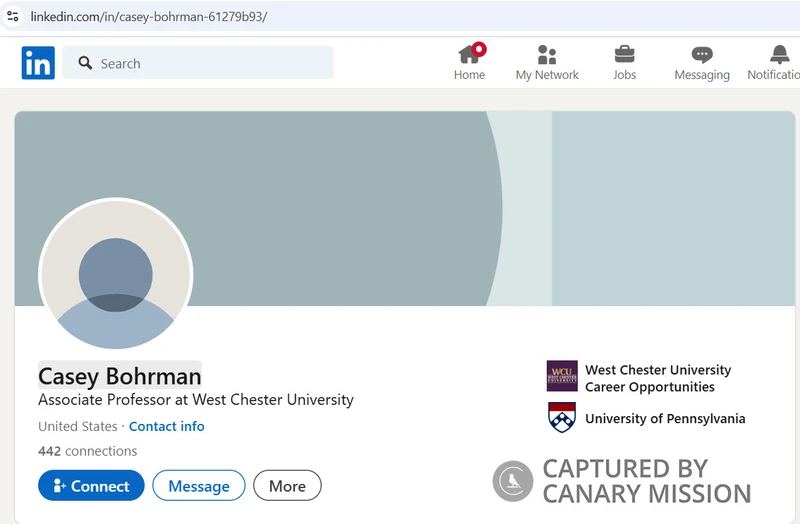
Task: Open the Contact info link
Action: point(166,426)
